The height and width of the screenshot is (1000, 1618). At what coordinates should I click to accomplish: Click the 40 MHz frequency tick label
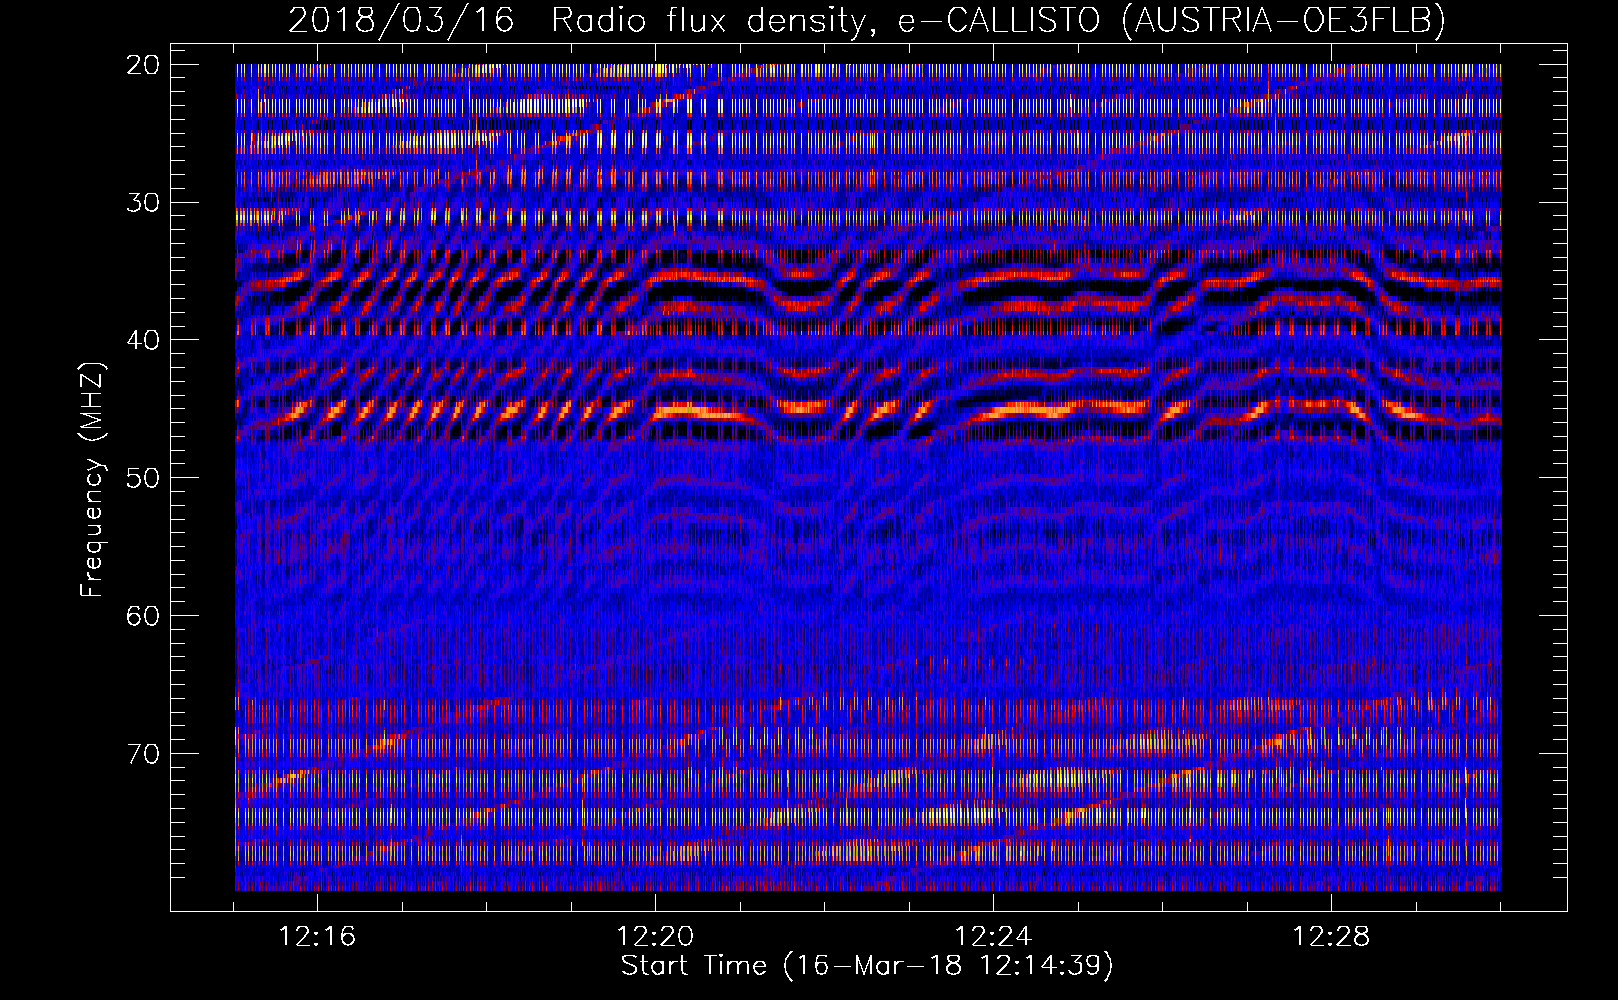point(143,340)
